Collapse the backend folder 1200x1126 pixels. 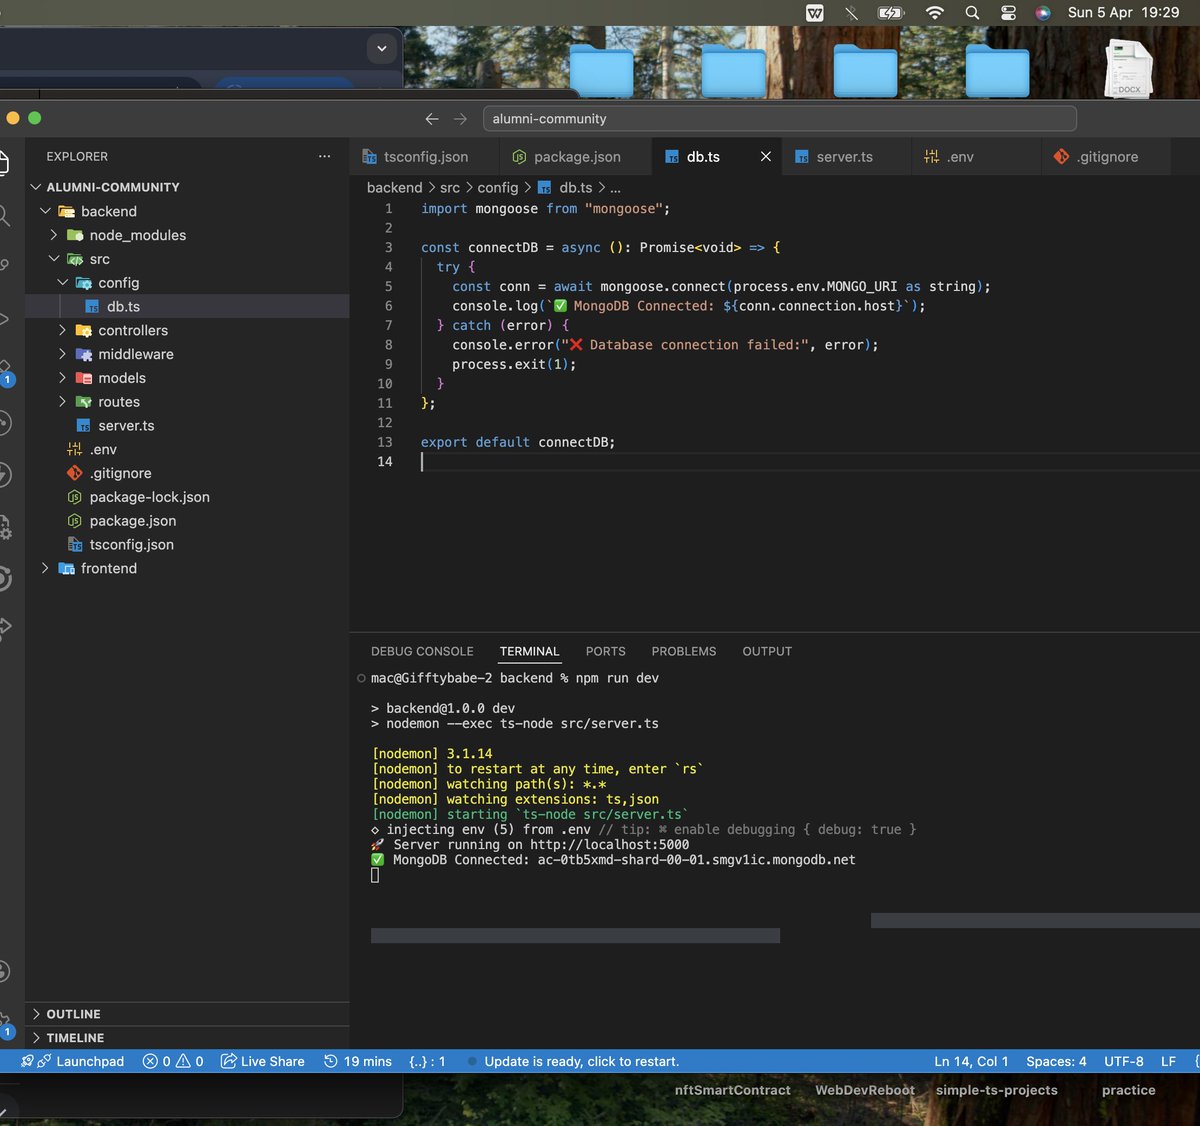coord(187,211)
